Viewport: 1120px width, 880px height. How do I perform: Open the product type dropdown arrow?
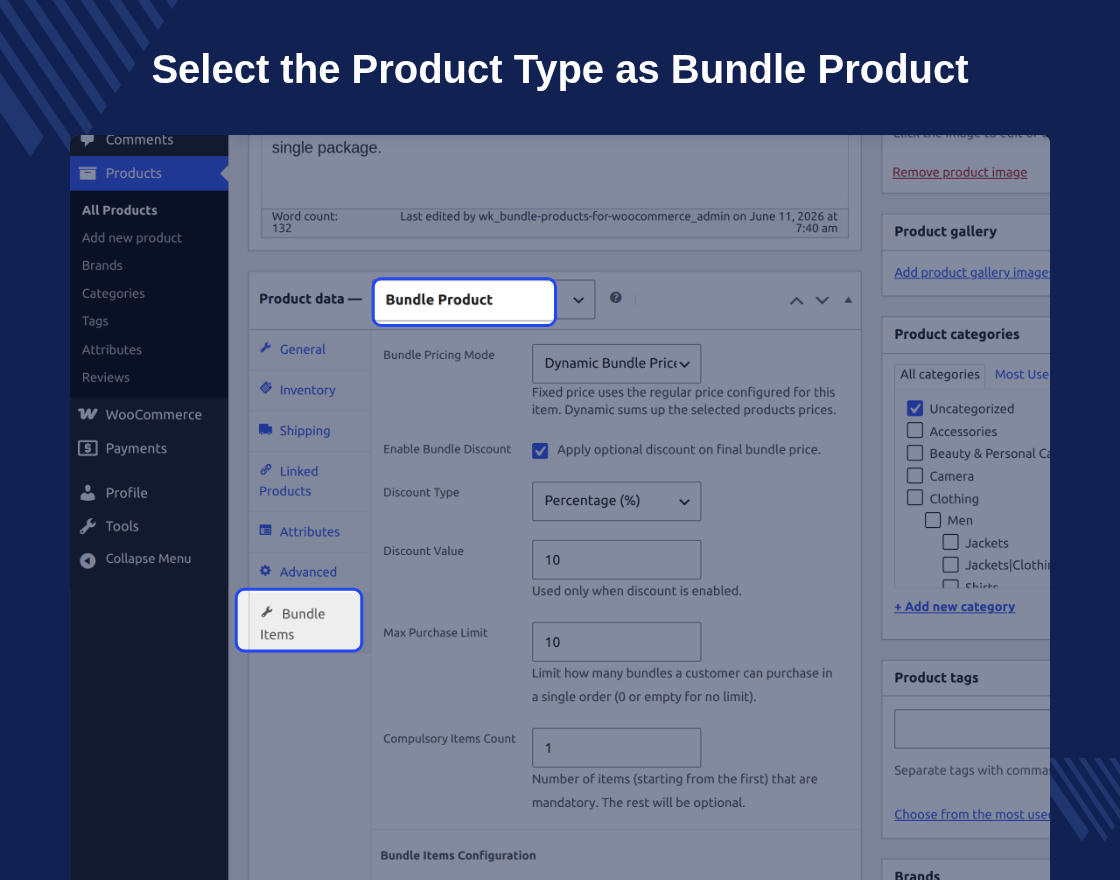coord(579,300)
